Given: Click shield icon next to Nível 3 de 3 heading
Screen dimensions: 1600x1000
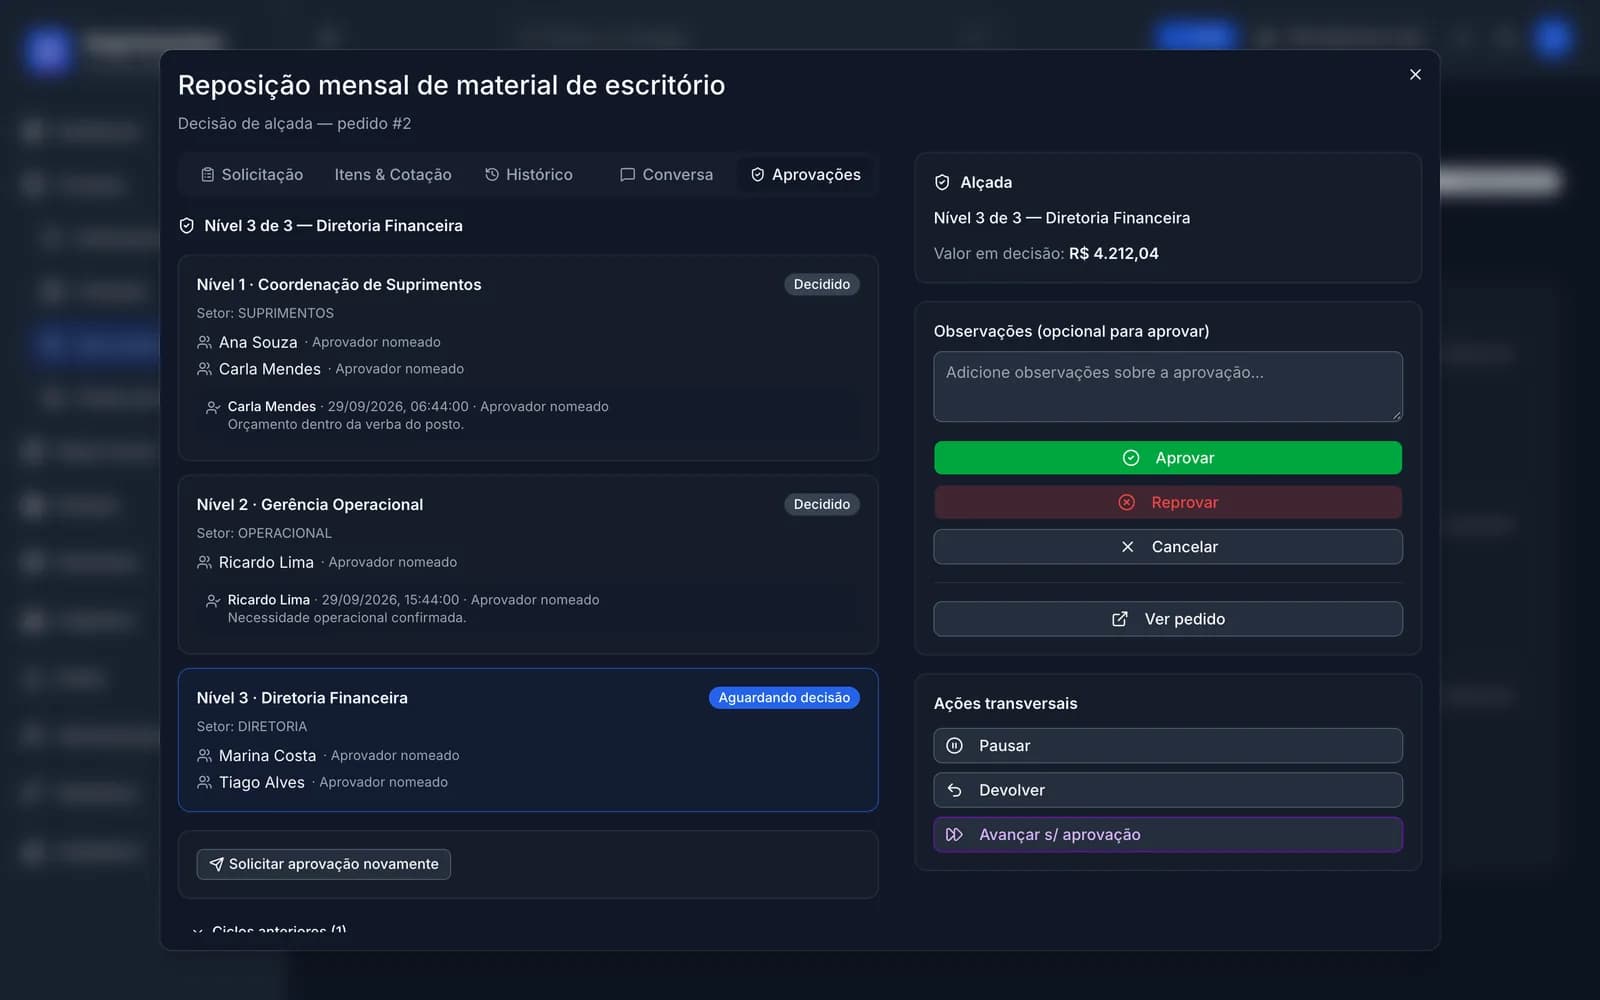Looking at the screenshot, I should (x=186, y=226).
